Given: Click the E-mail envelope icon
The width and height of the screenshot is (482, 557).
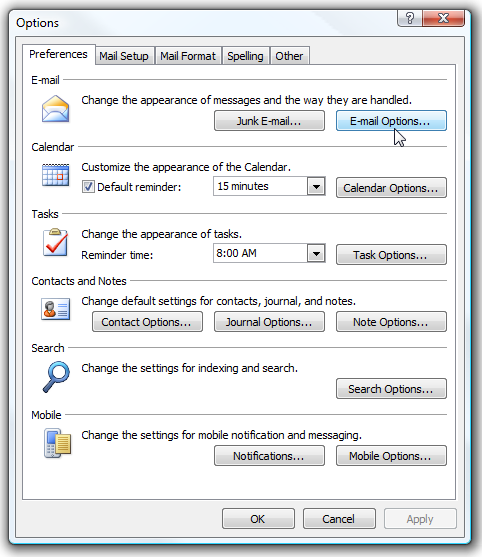Looking at the screenshot, I should click(x=55, y=109).
